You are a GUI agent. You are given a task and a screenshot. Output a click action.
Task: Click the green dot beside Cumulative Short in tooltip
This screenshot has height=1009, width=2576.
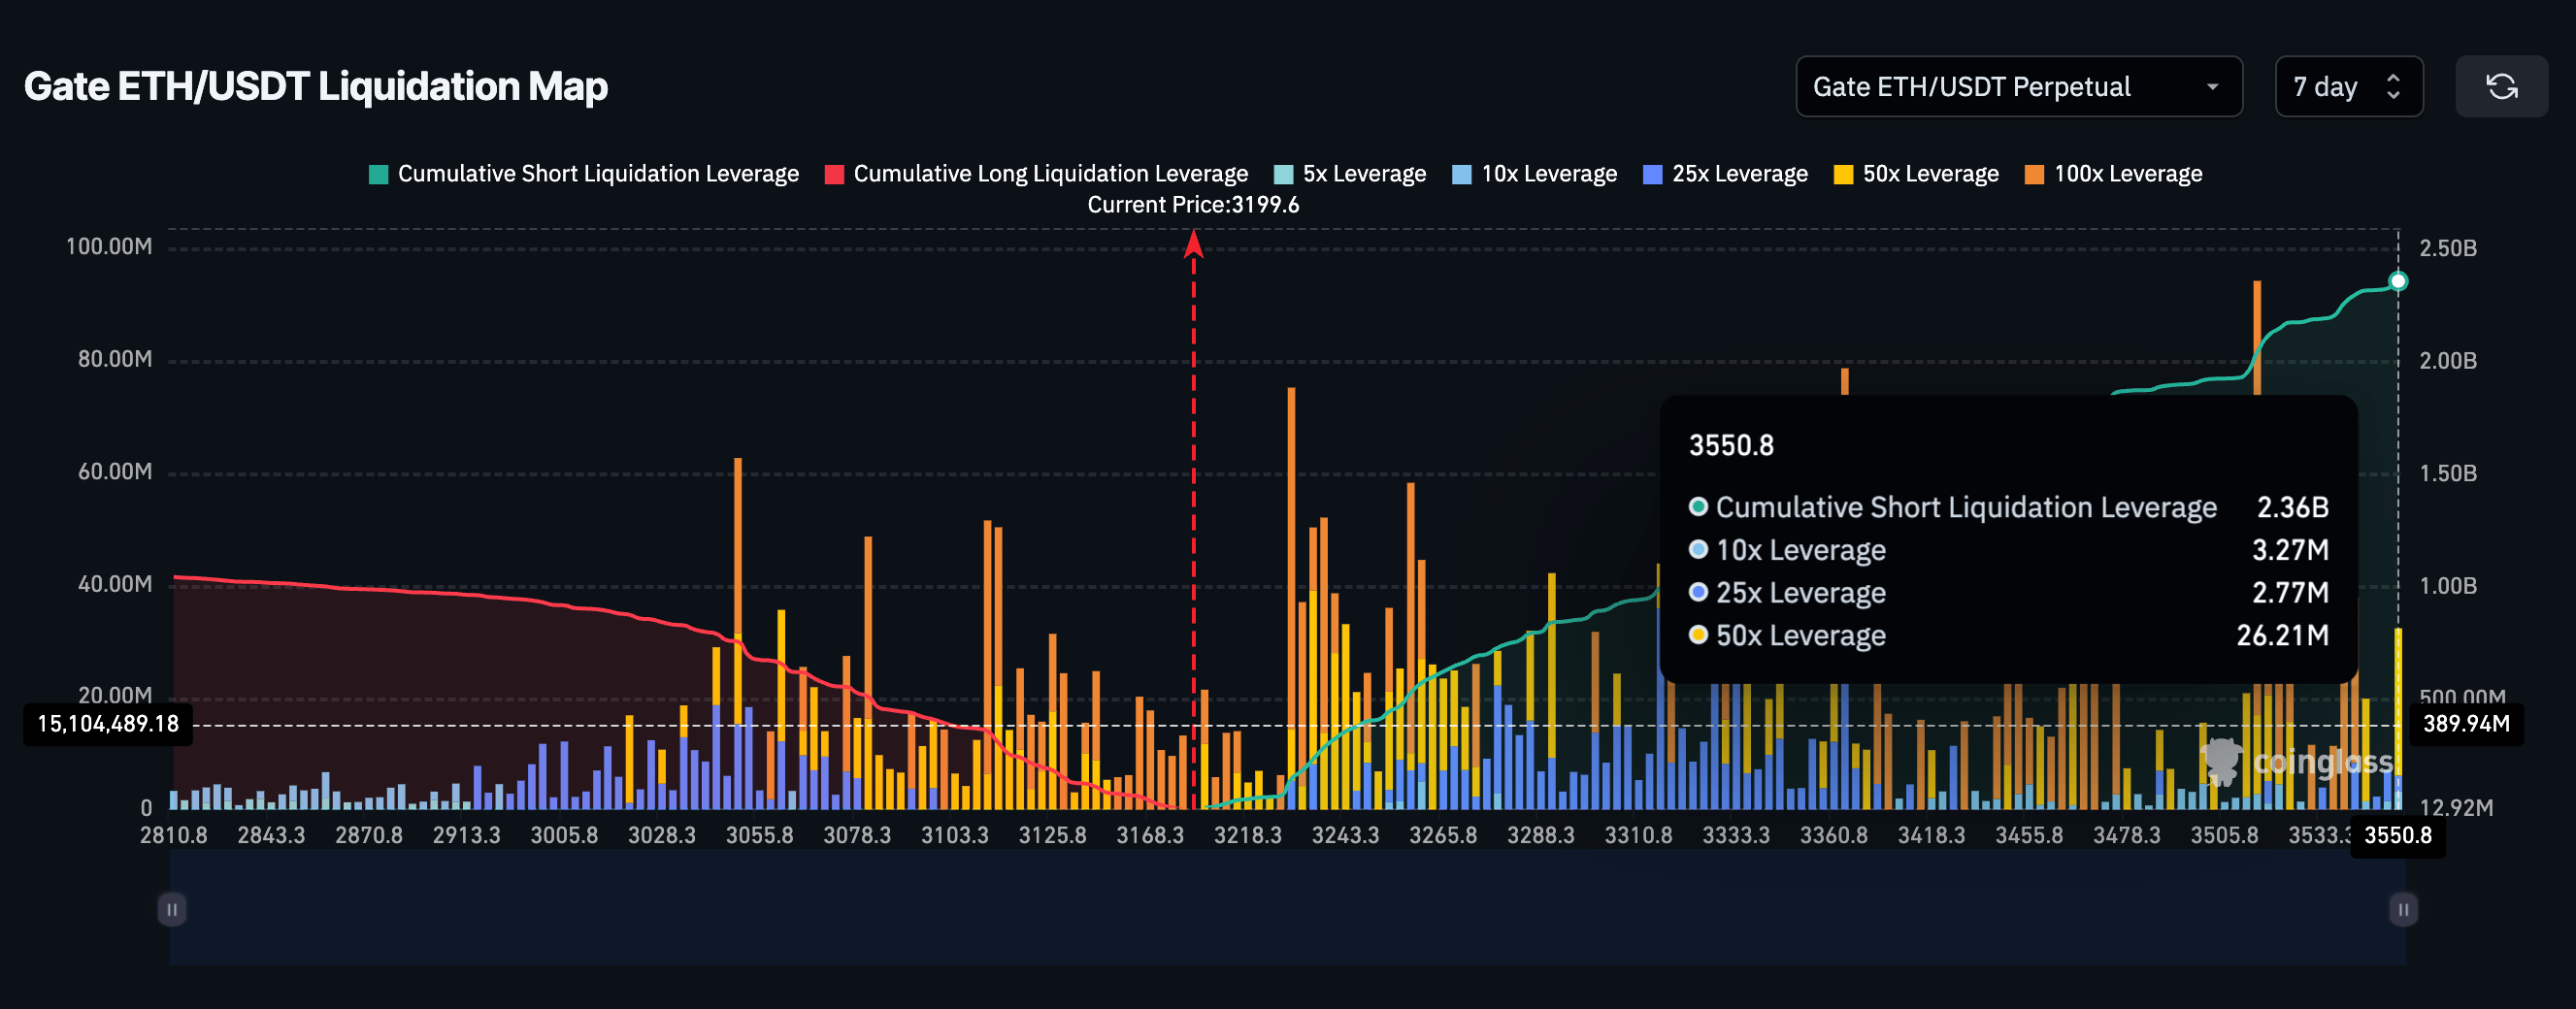coord(1697,507)
